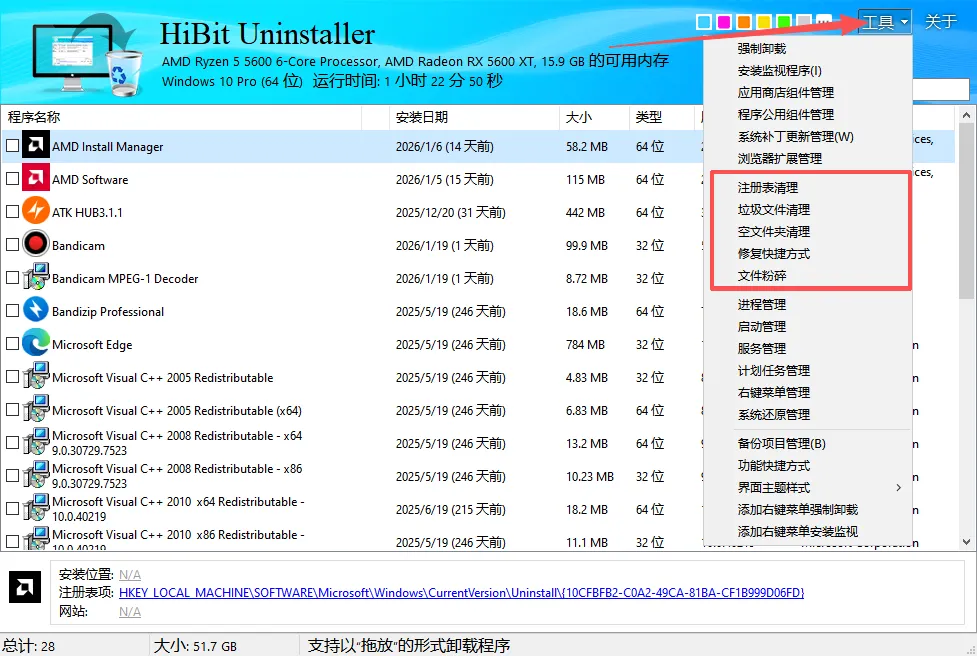The image size is (977, 656).
Task: Click the Visual C++ 2005 Redistributable icon (non-x64 row)
Action: point(36,376)
